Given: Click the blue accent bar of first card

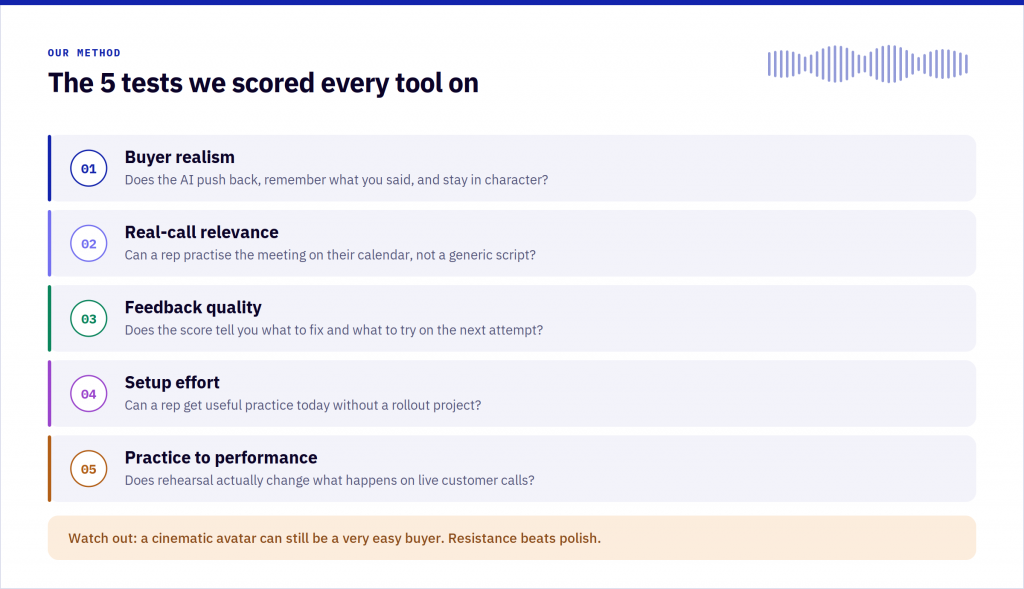Looking at the screenshot, I should (x=50, y=168).
